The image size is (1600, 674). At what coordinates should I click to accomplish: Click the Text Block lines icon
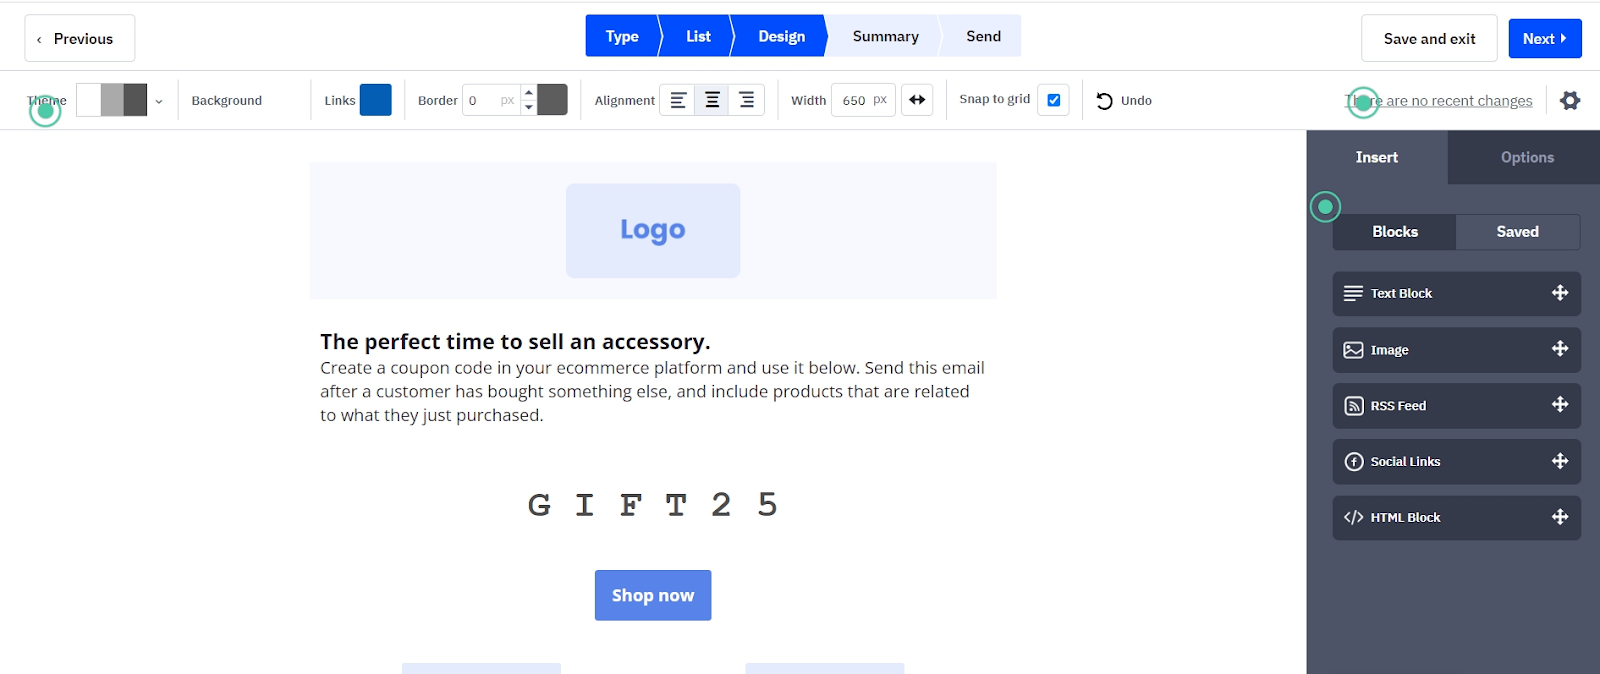[x=1353, y=293]
